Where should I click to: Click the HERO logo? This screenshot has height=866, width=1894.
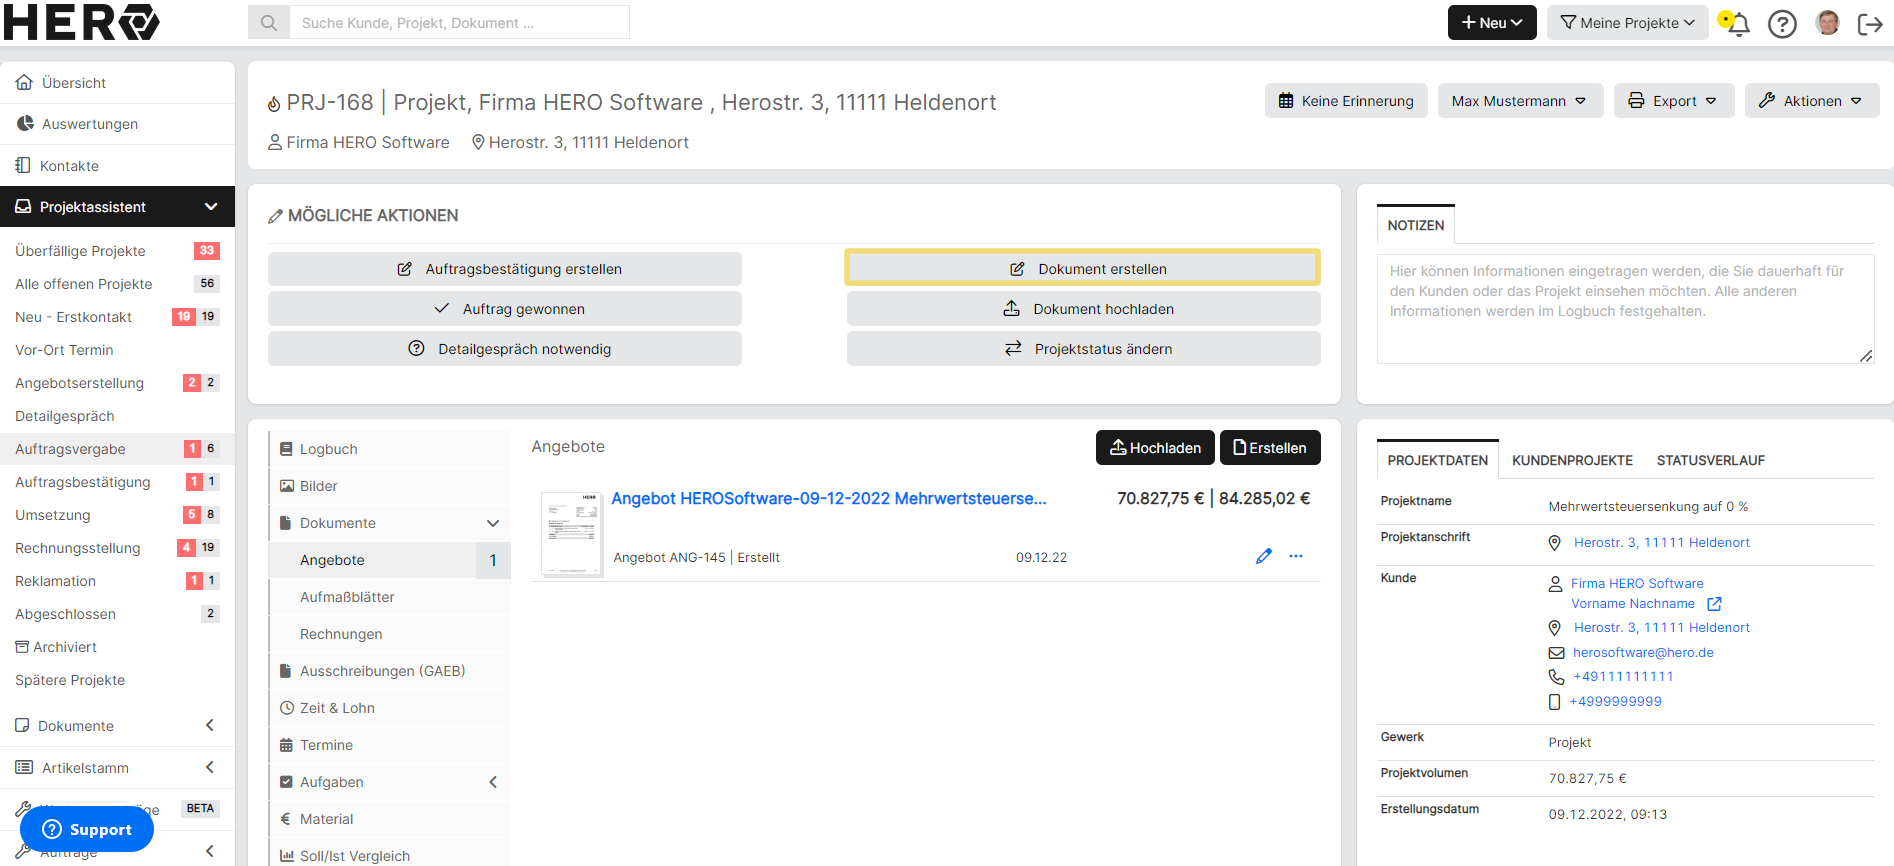[x=82, y=22]
